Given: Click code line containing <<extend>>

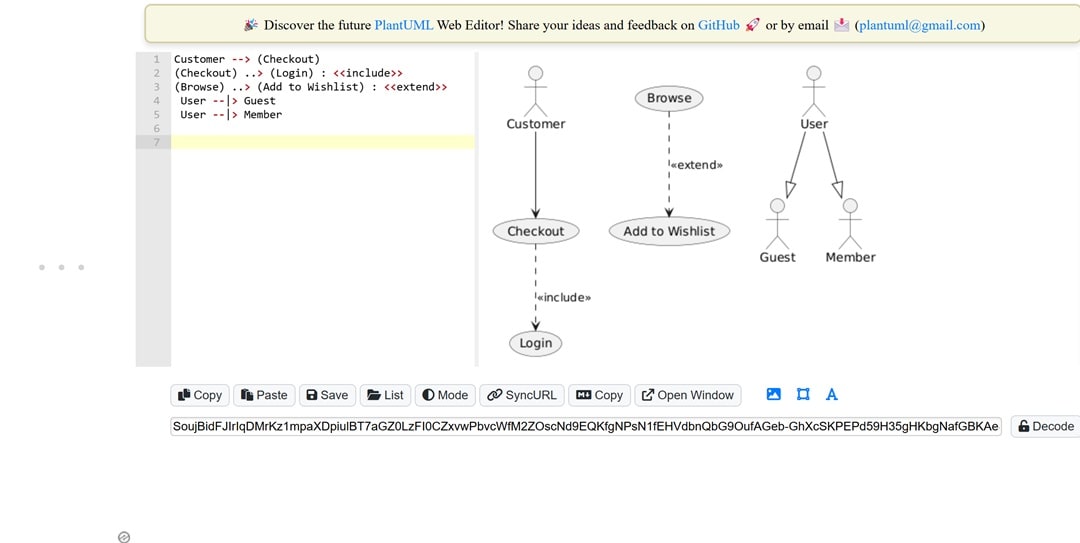Looking at the screenshot, I should click(310, 87).
